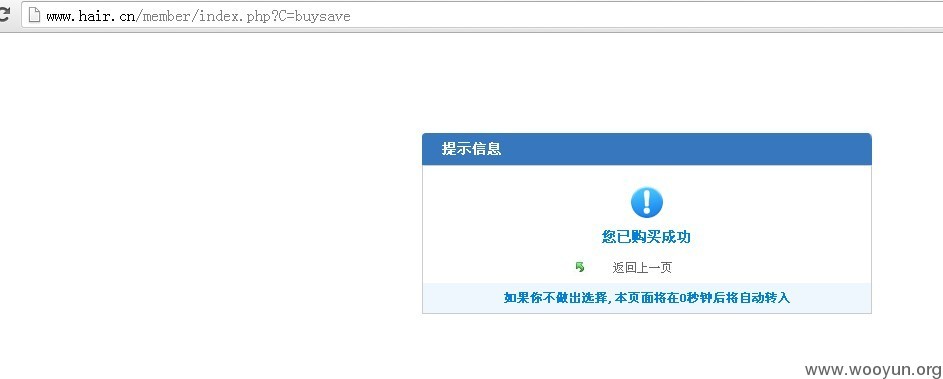Click the green return arrow icon

(580, 267)
